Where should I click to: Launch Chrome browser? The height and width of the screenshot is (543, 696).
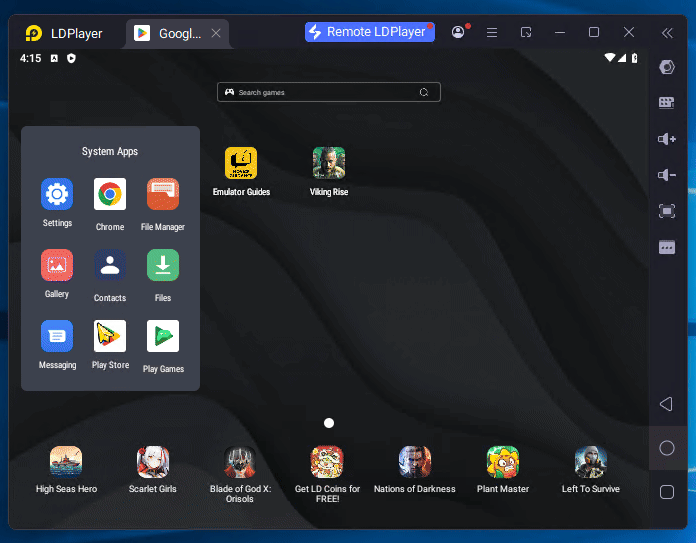click(110, 194)
